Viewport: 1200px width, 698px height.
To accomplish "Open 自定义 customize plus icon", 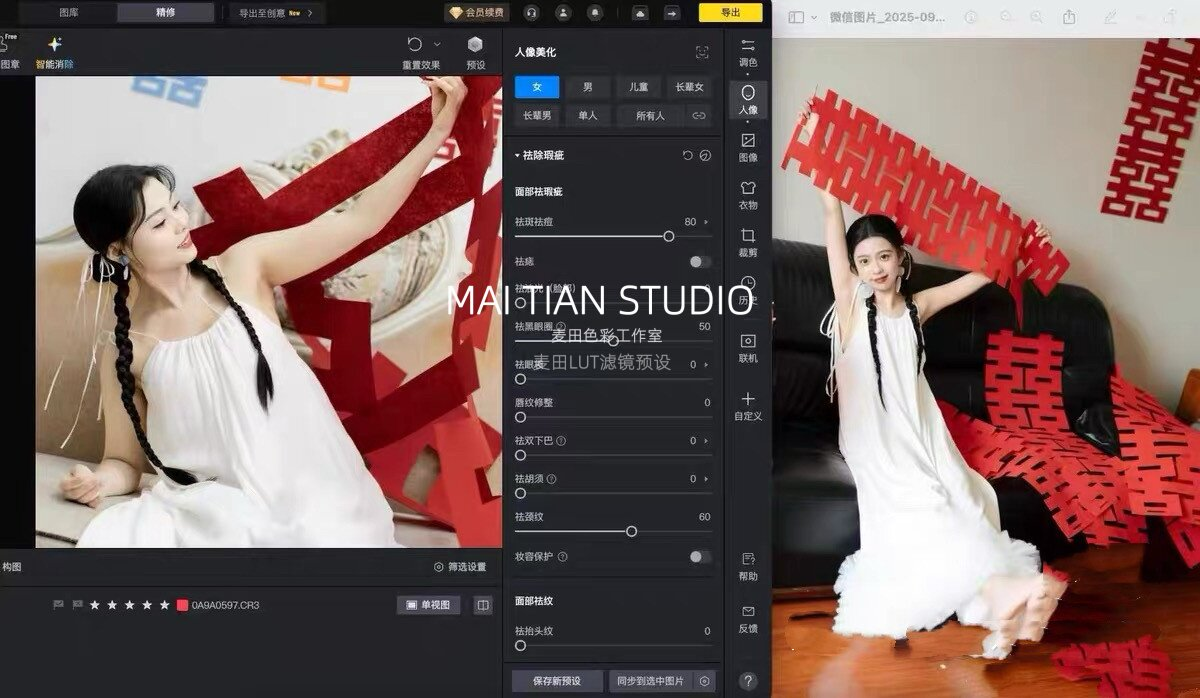I will click(748, 404).
